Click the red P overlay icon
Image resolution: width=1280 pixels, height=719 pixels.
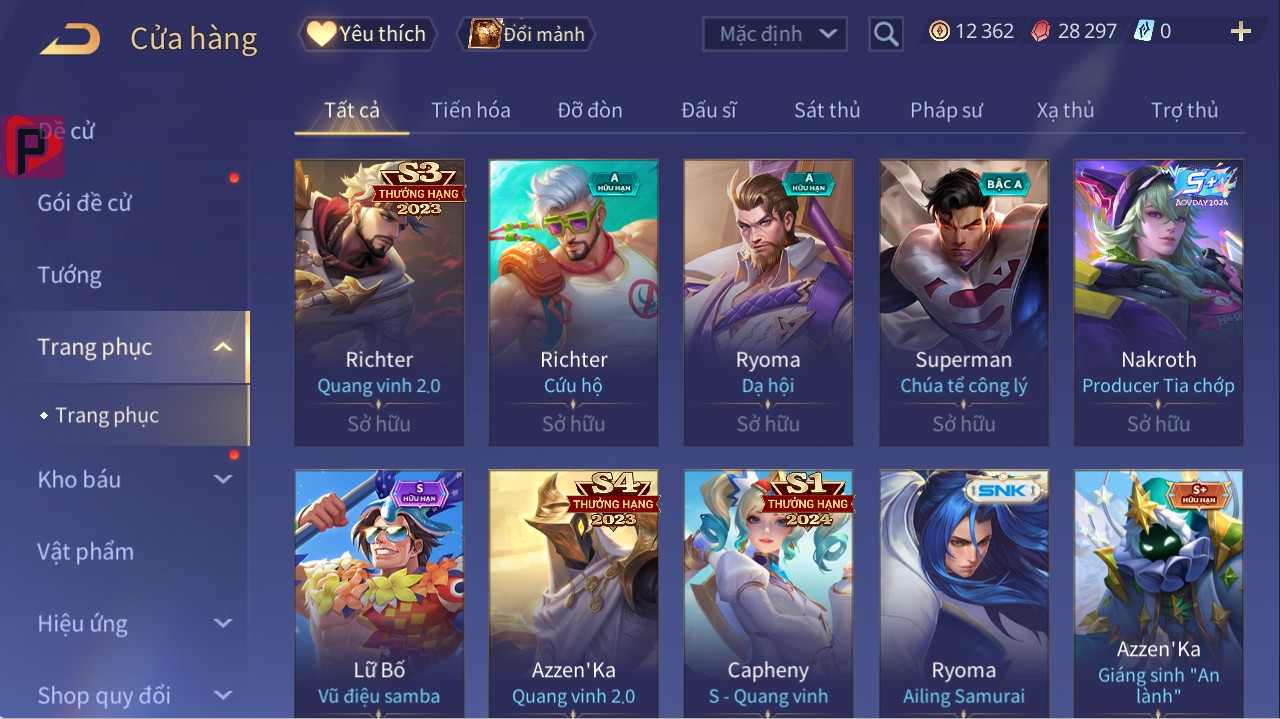coord(33,146)
